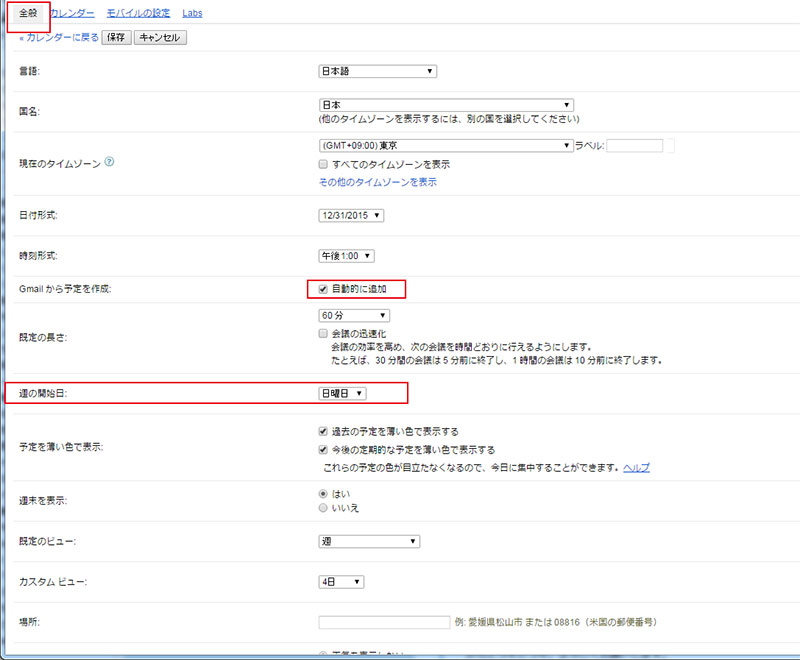Click the キャンセル button
Screen dimensions: 800x660
pyautogui.click(x=162, y=36)
